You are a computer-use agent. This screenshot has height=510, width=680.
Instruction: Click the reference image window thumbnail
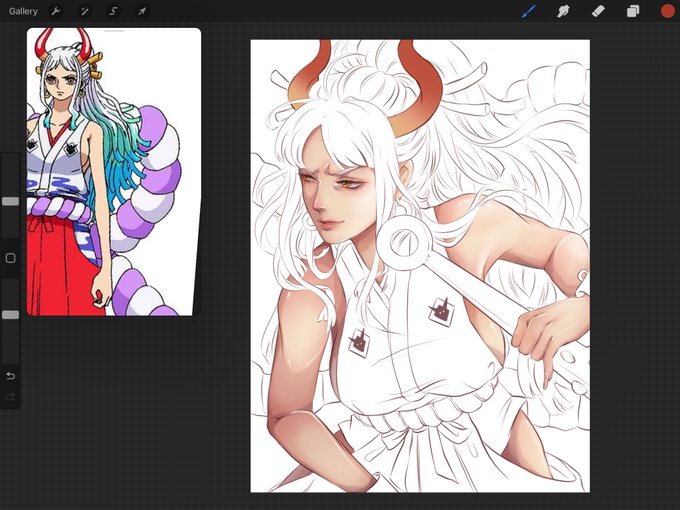click(x=114, y=172)
